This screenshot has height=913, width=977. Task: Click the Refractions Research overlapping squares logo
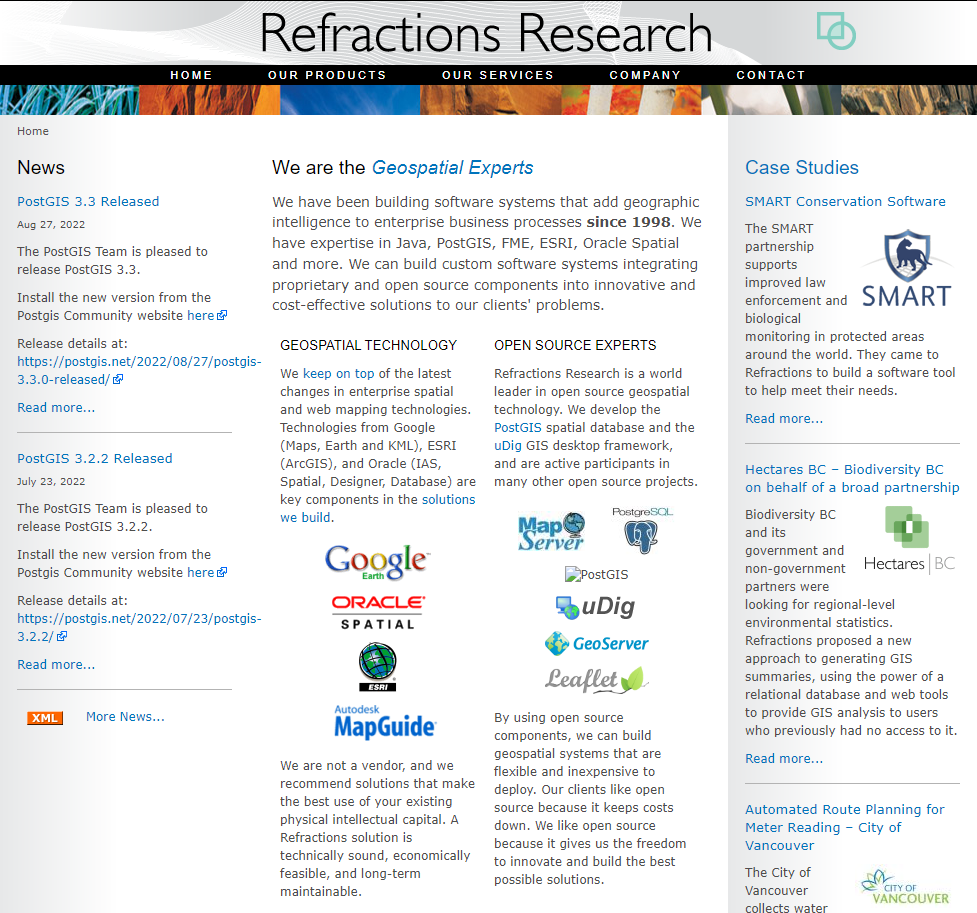pyautogui.click(x=836, y=31)
